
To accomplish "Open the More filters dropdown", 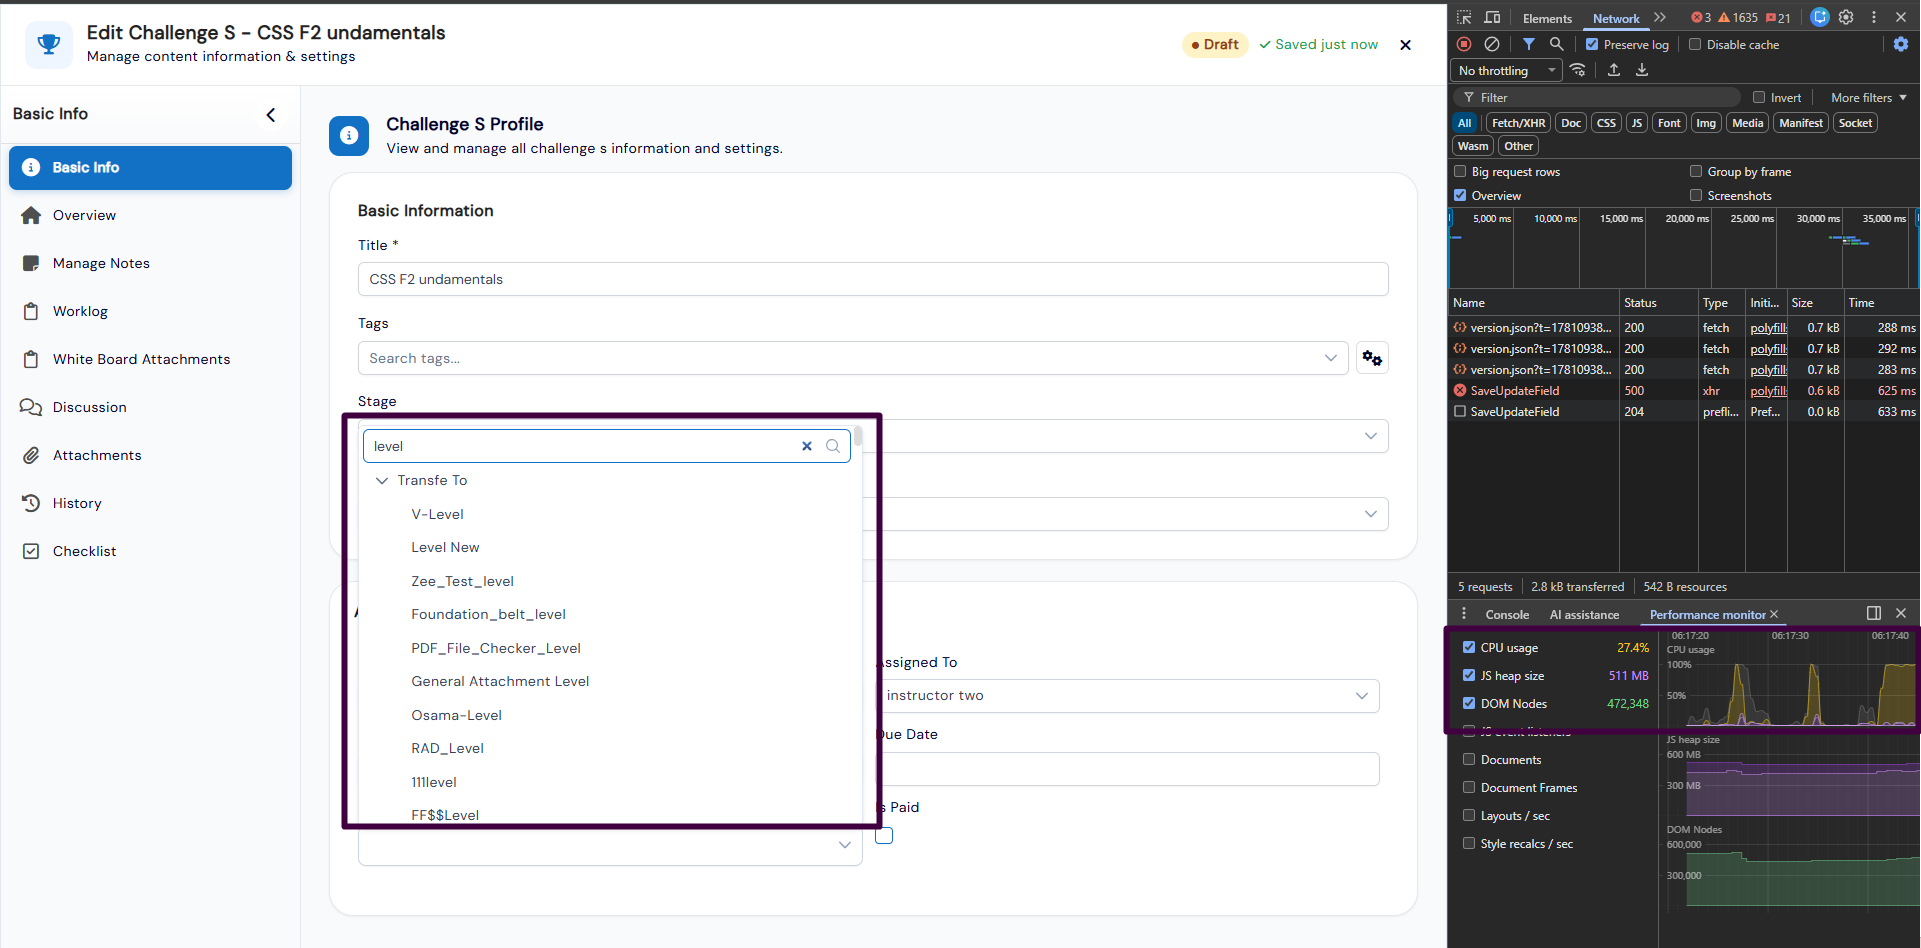I will (1868, 98).
